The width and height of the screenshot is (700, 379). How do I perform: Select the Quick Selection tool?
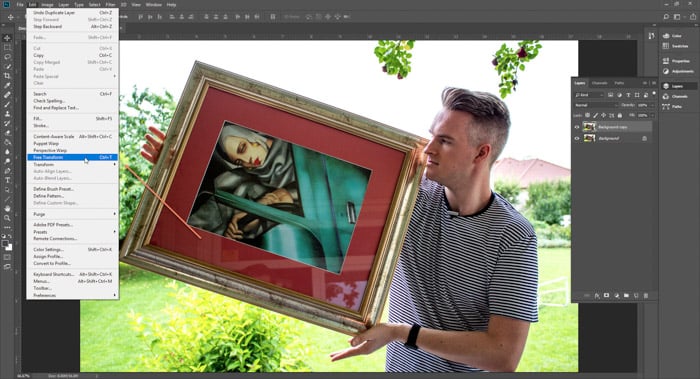tap(7, 67)
